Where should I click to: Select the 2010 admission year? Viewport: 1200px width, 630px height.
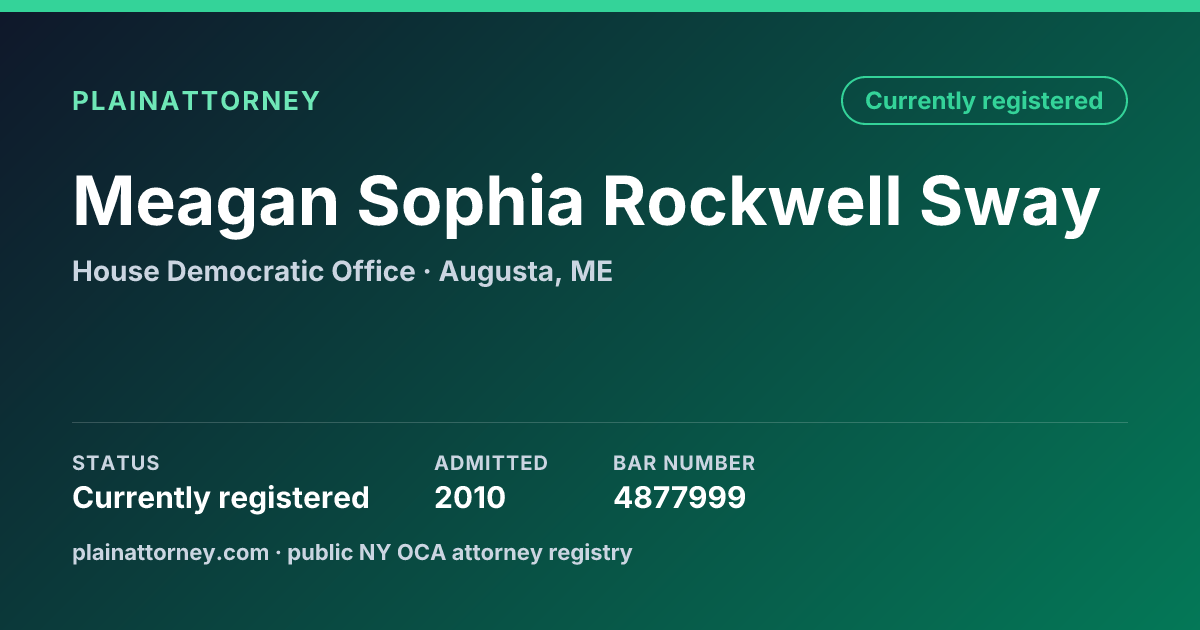pos(470,498)
